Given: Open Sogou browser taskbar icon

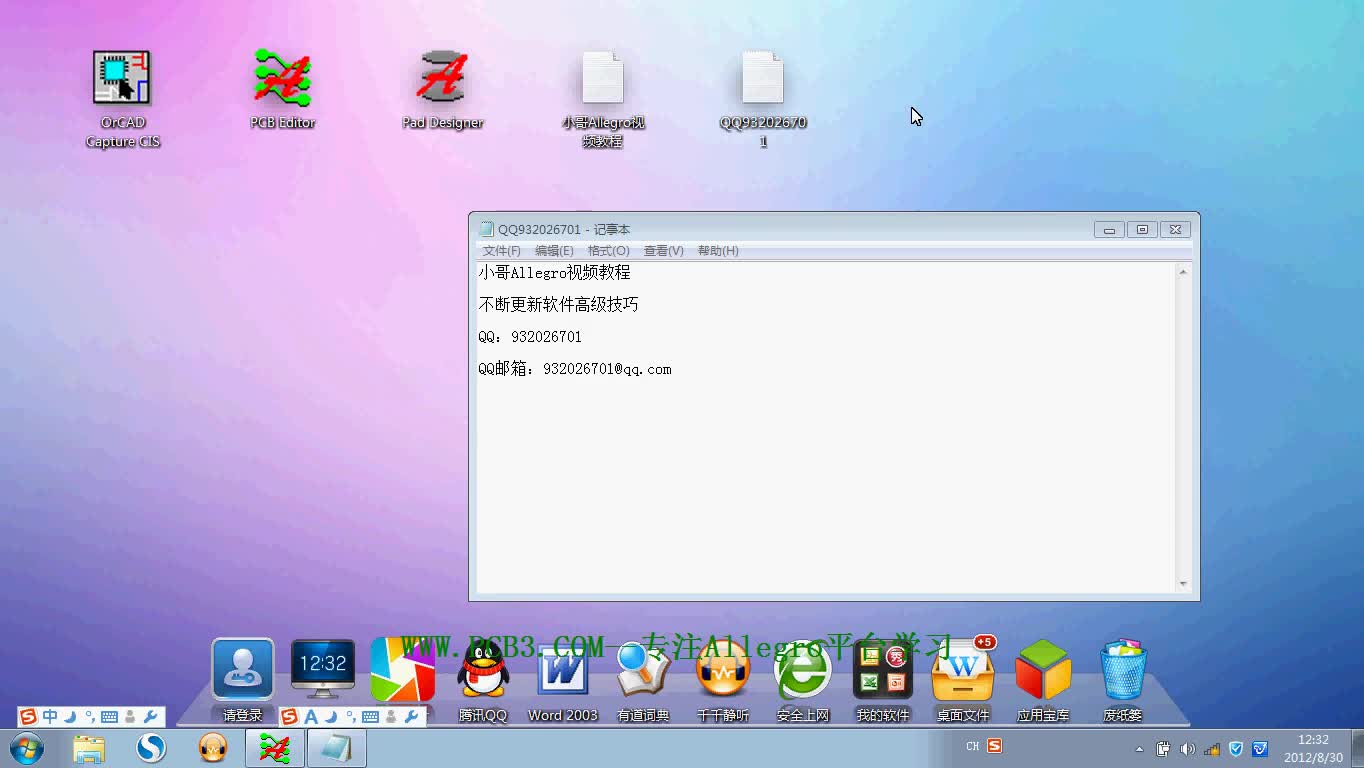Looking at the screenshot, I should (x=151, y=747).
